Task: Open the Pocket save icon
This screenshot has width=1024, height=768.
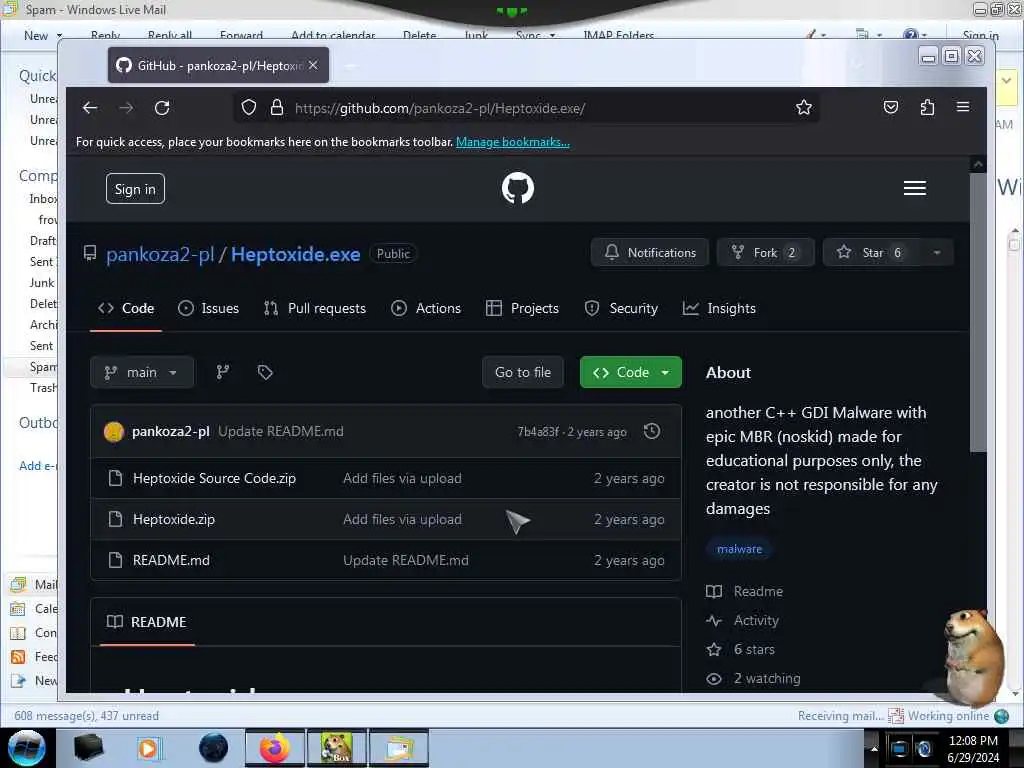Action: [x=891, y=108]
